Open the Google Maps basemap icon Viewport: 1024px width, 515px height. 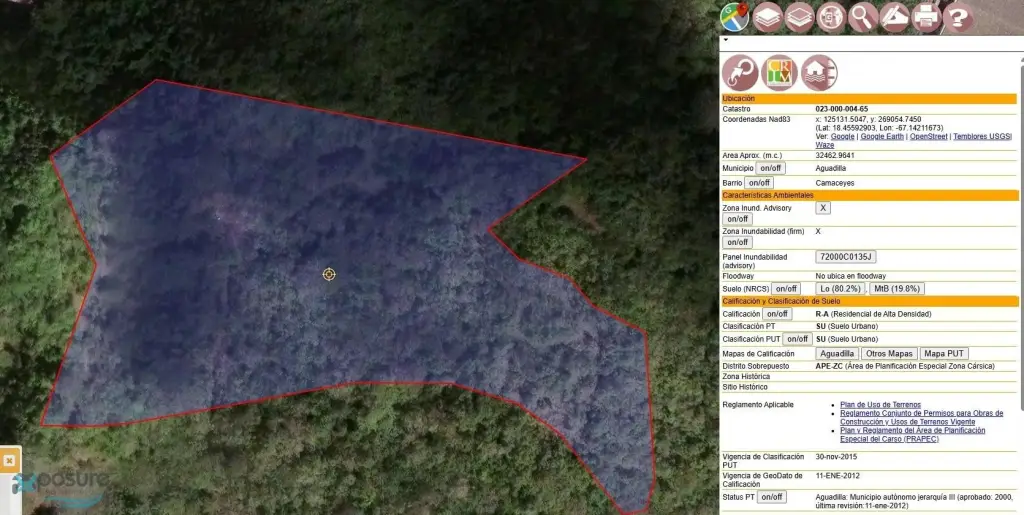coord(735,17)
